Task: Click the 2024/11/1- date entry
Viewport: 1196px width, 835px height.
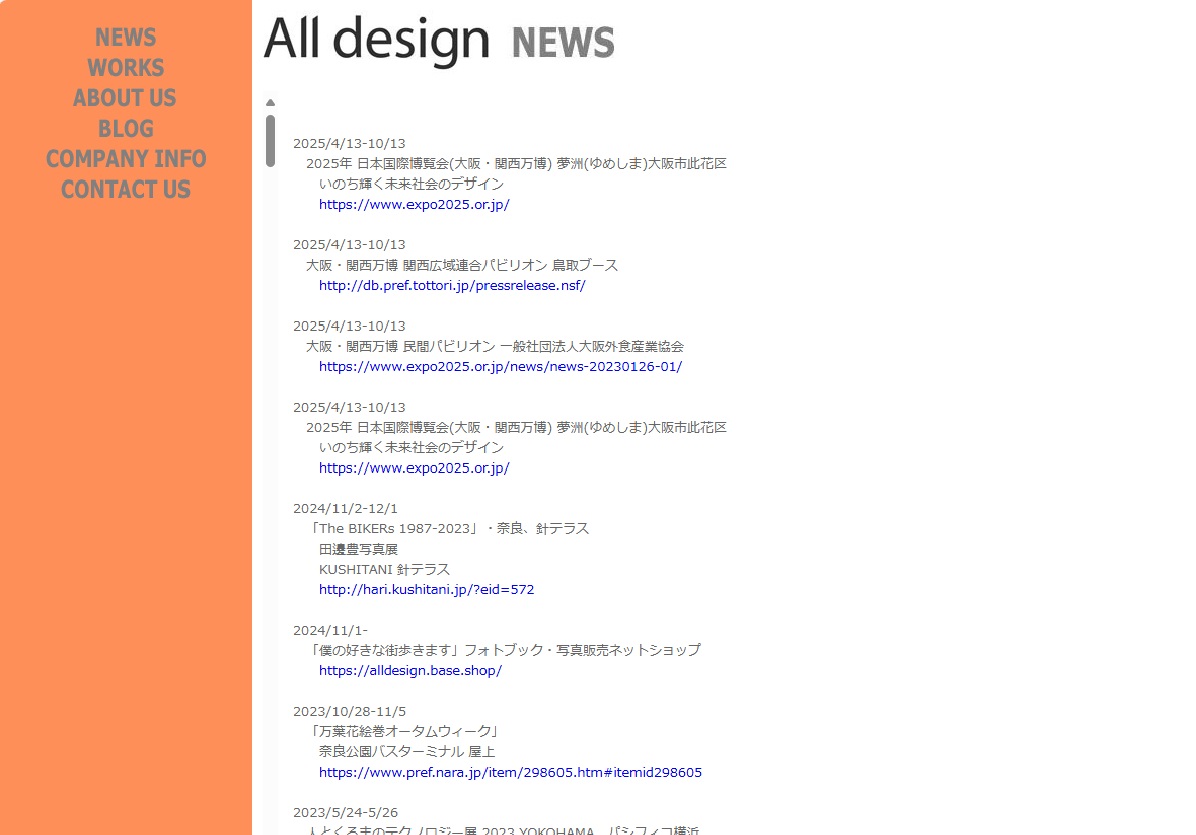Action: tap(330, 630)
